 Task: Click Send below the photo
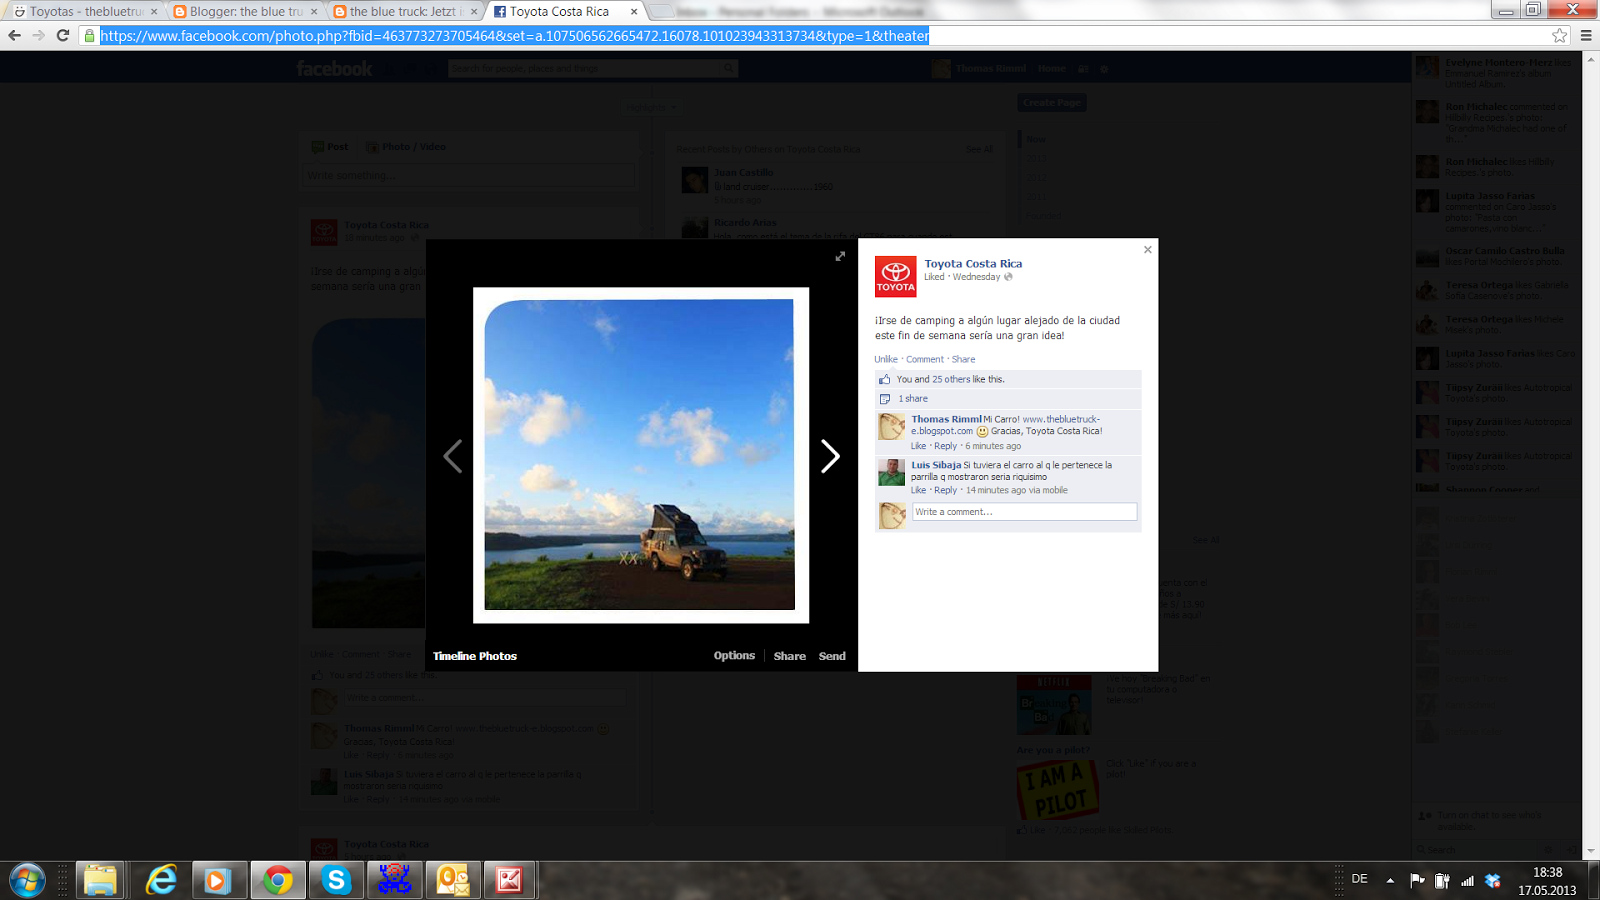tap(832, 656)
